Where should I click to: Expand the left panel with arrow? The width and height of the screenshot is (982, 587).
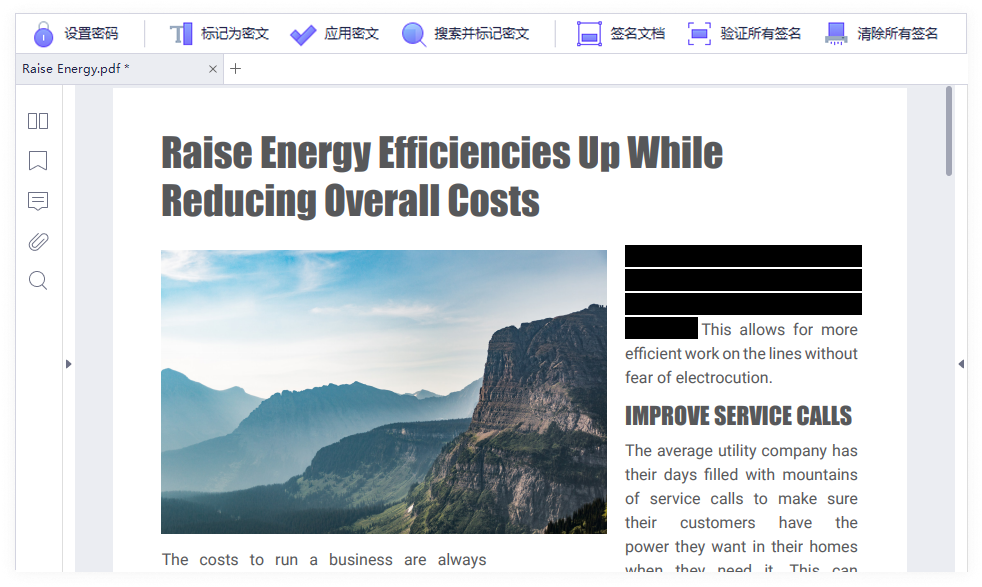[x=69, y=364]
